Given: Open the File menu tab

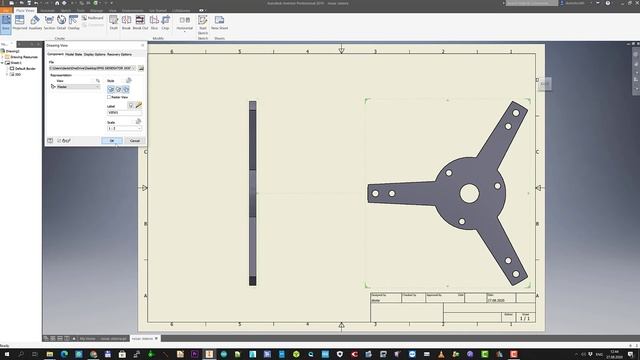Looking at the screenshot, I should (x=5, y=11).
